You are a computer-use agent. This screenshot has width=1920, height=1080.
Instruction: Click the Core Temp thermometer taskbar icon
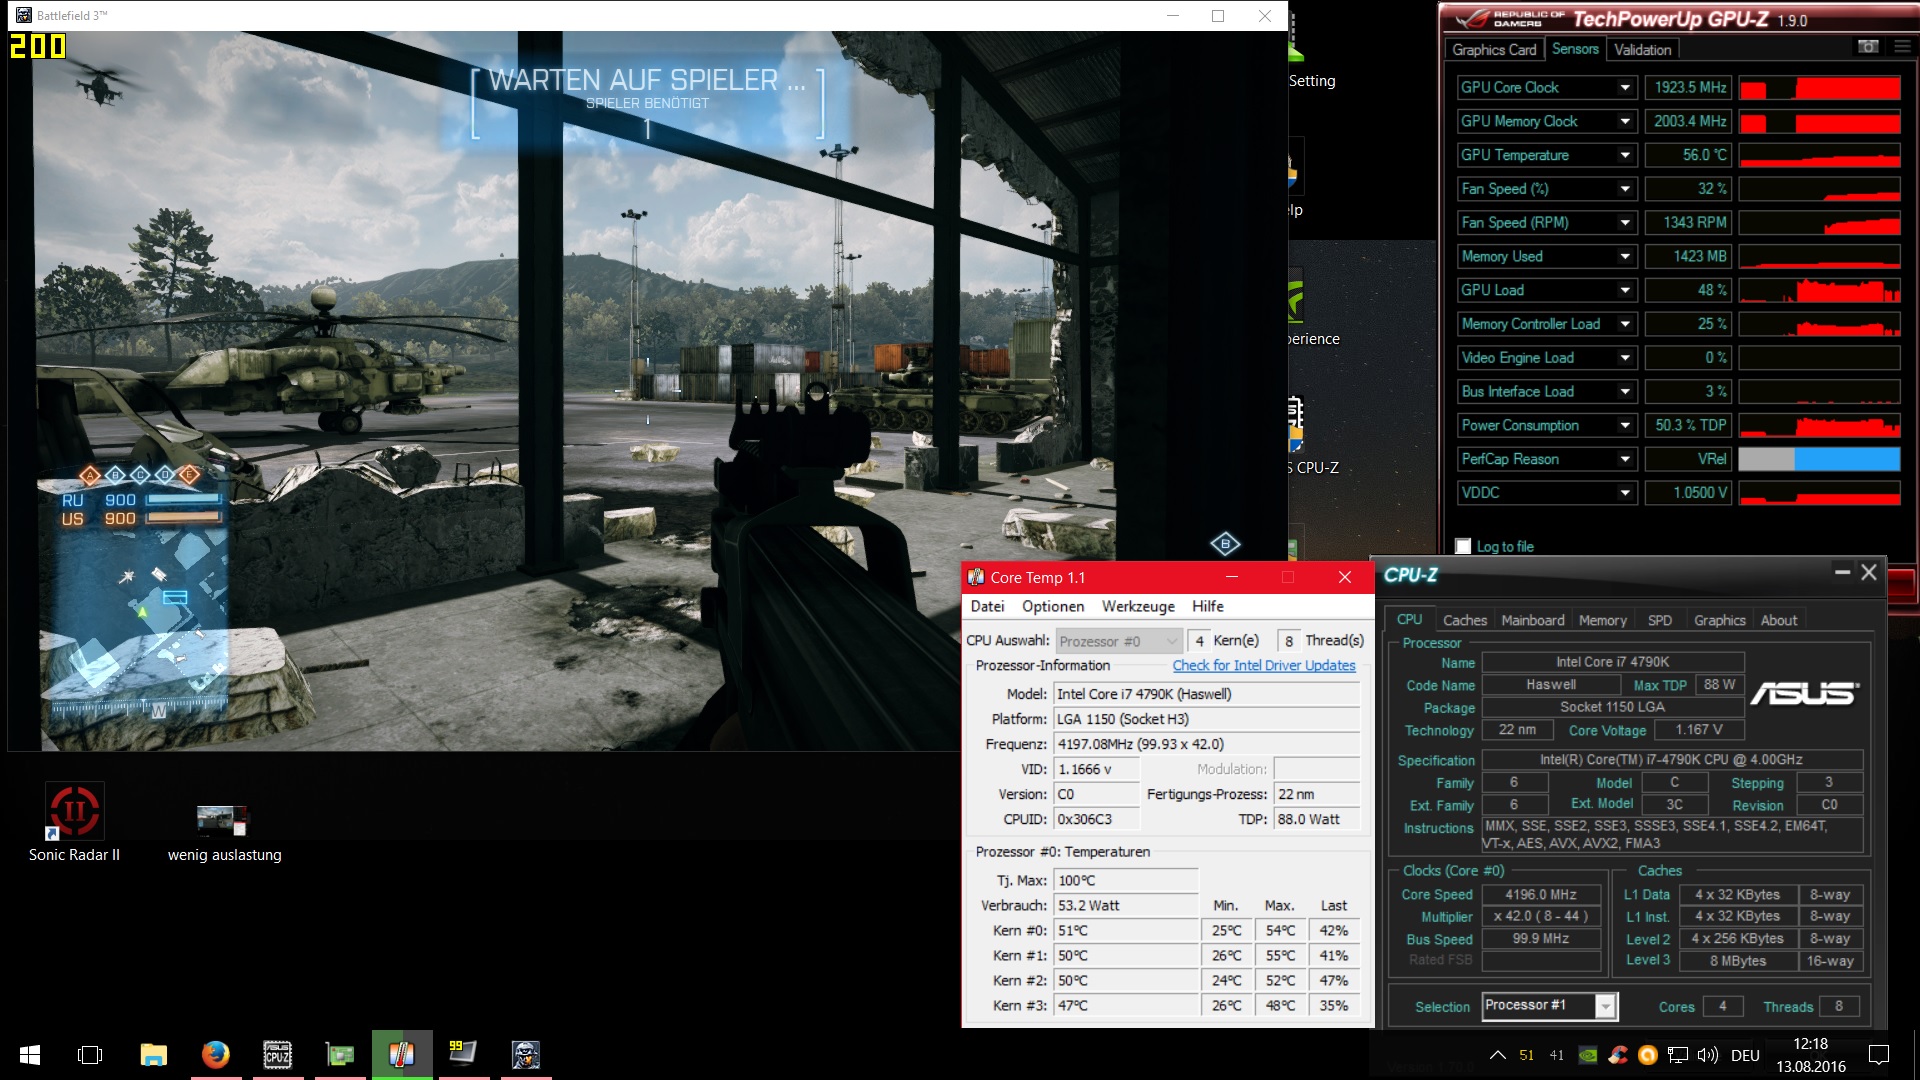pos(401,1054)
